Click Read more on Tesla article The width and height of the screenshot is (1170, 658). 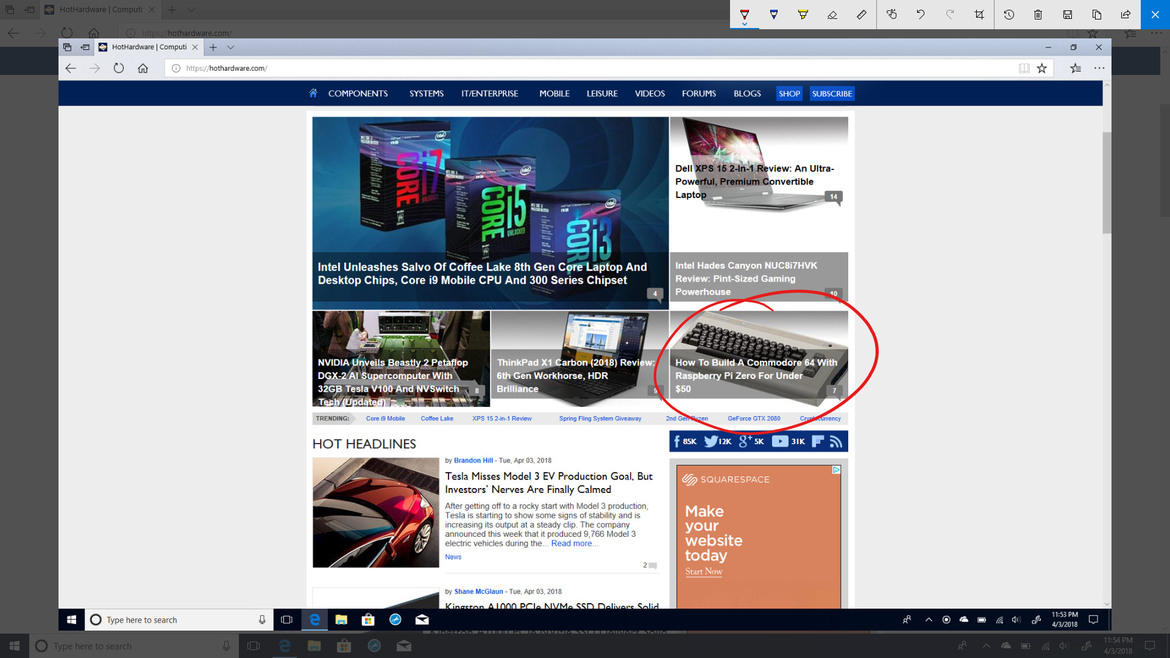(574, 543)
